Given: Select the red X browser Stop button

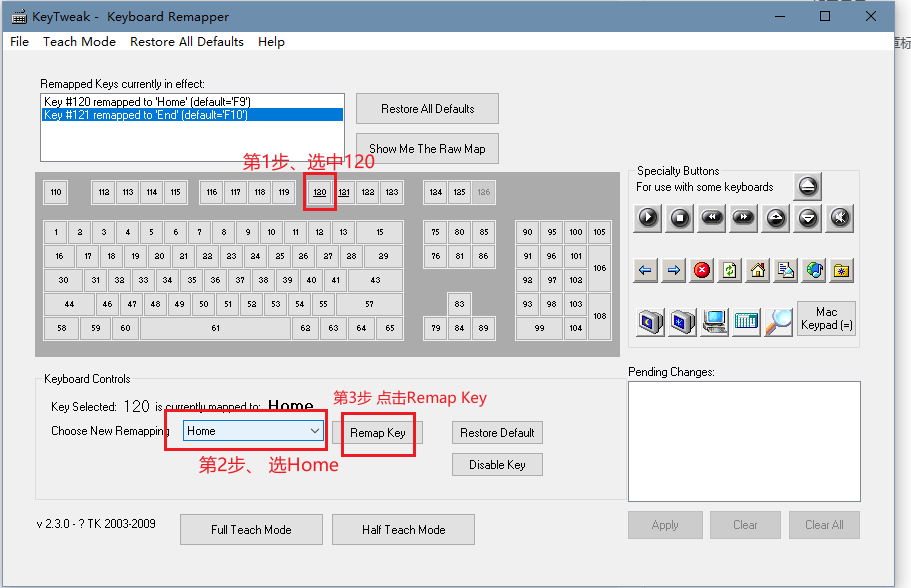Looking at the screenshot, I should tap(702, 270).
